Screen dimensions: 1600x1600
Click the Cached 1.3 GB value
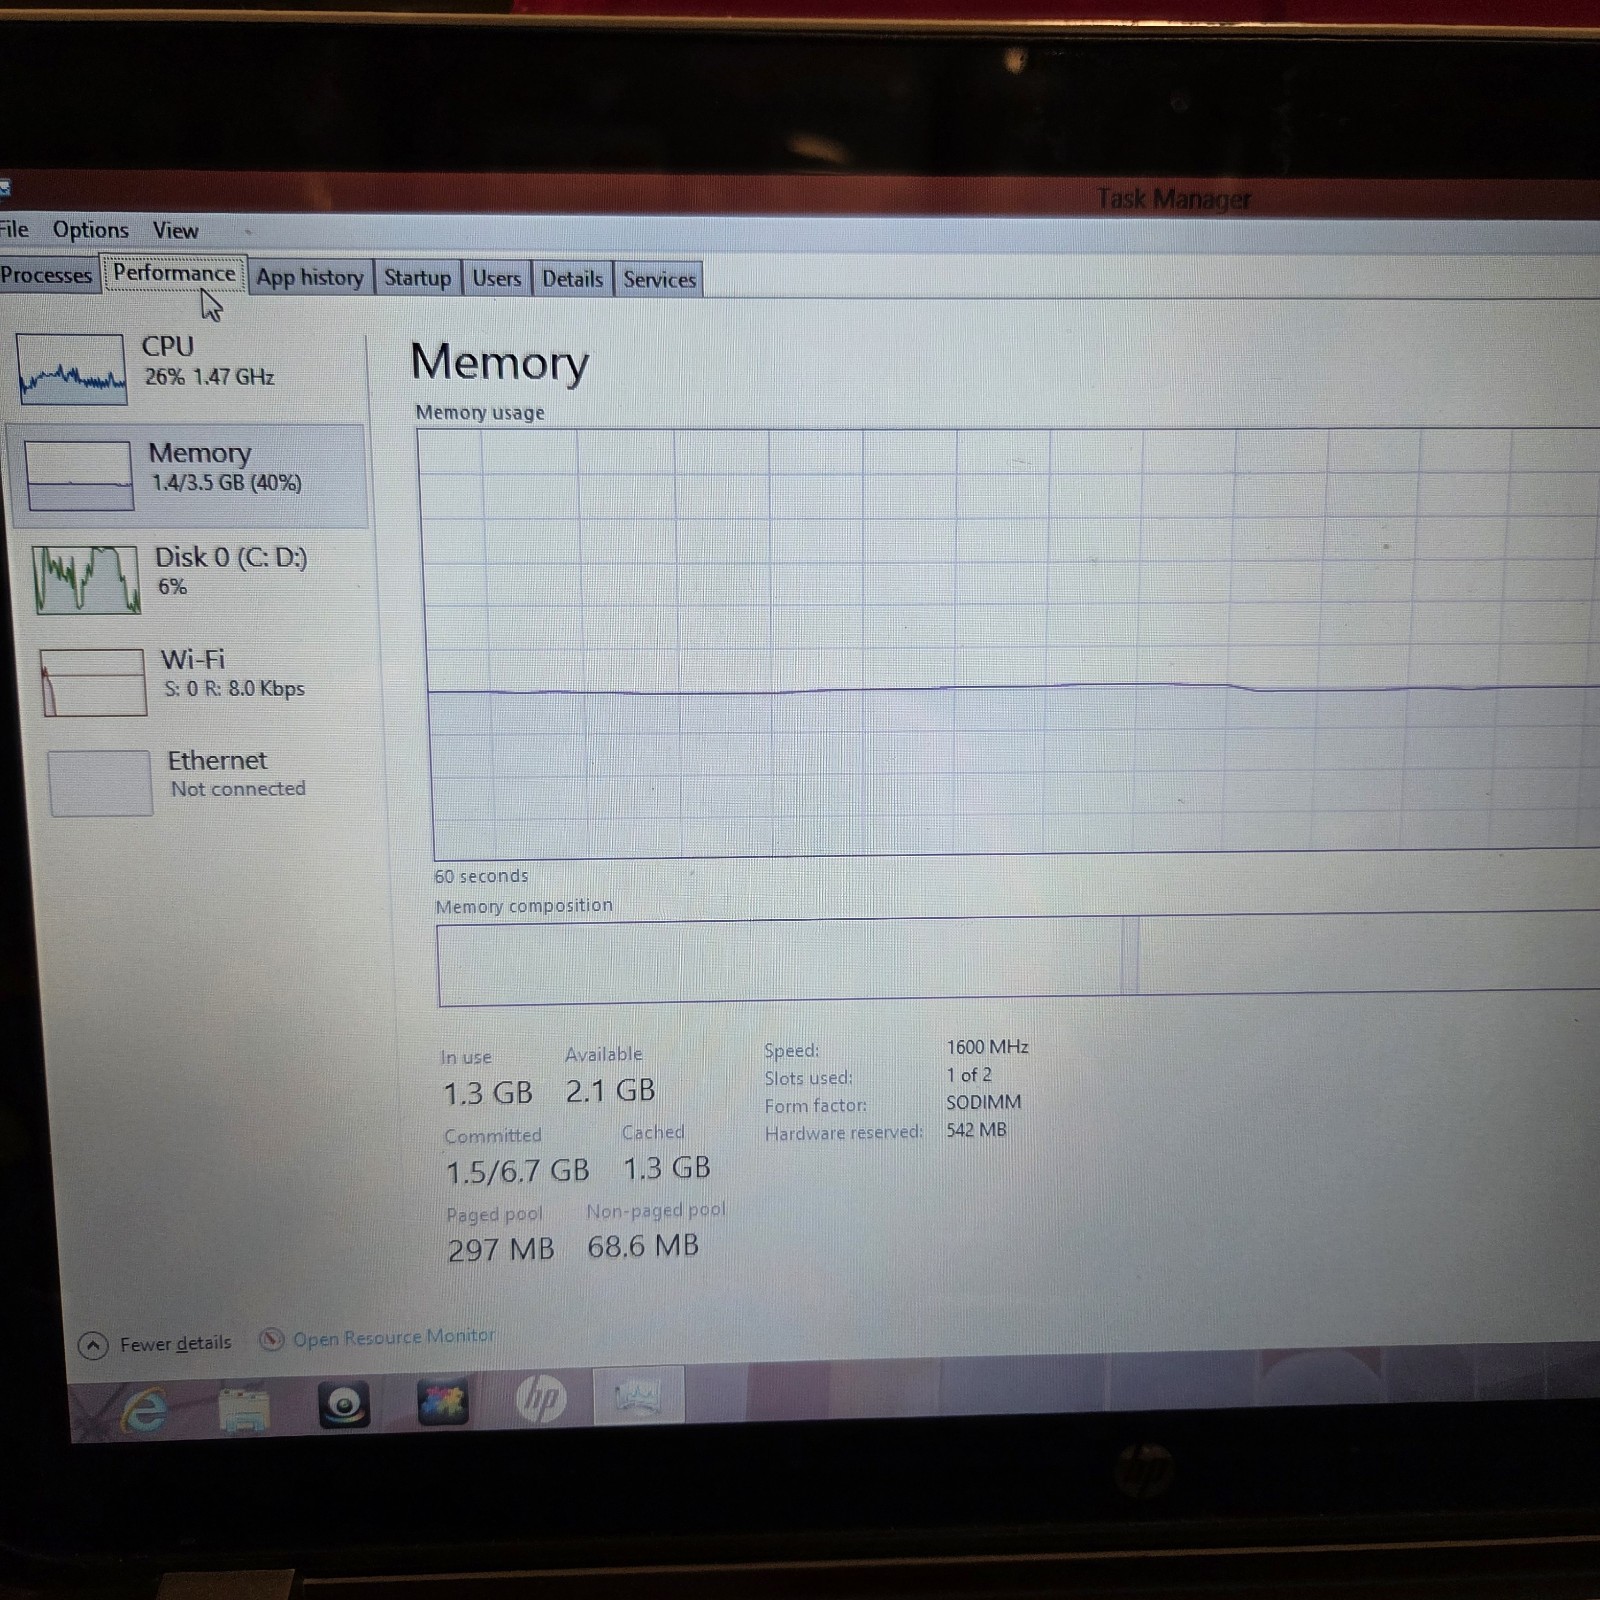667,1168
